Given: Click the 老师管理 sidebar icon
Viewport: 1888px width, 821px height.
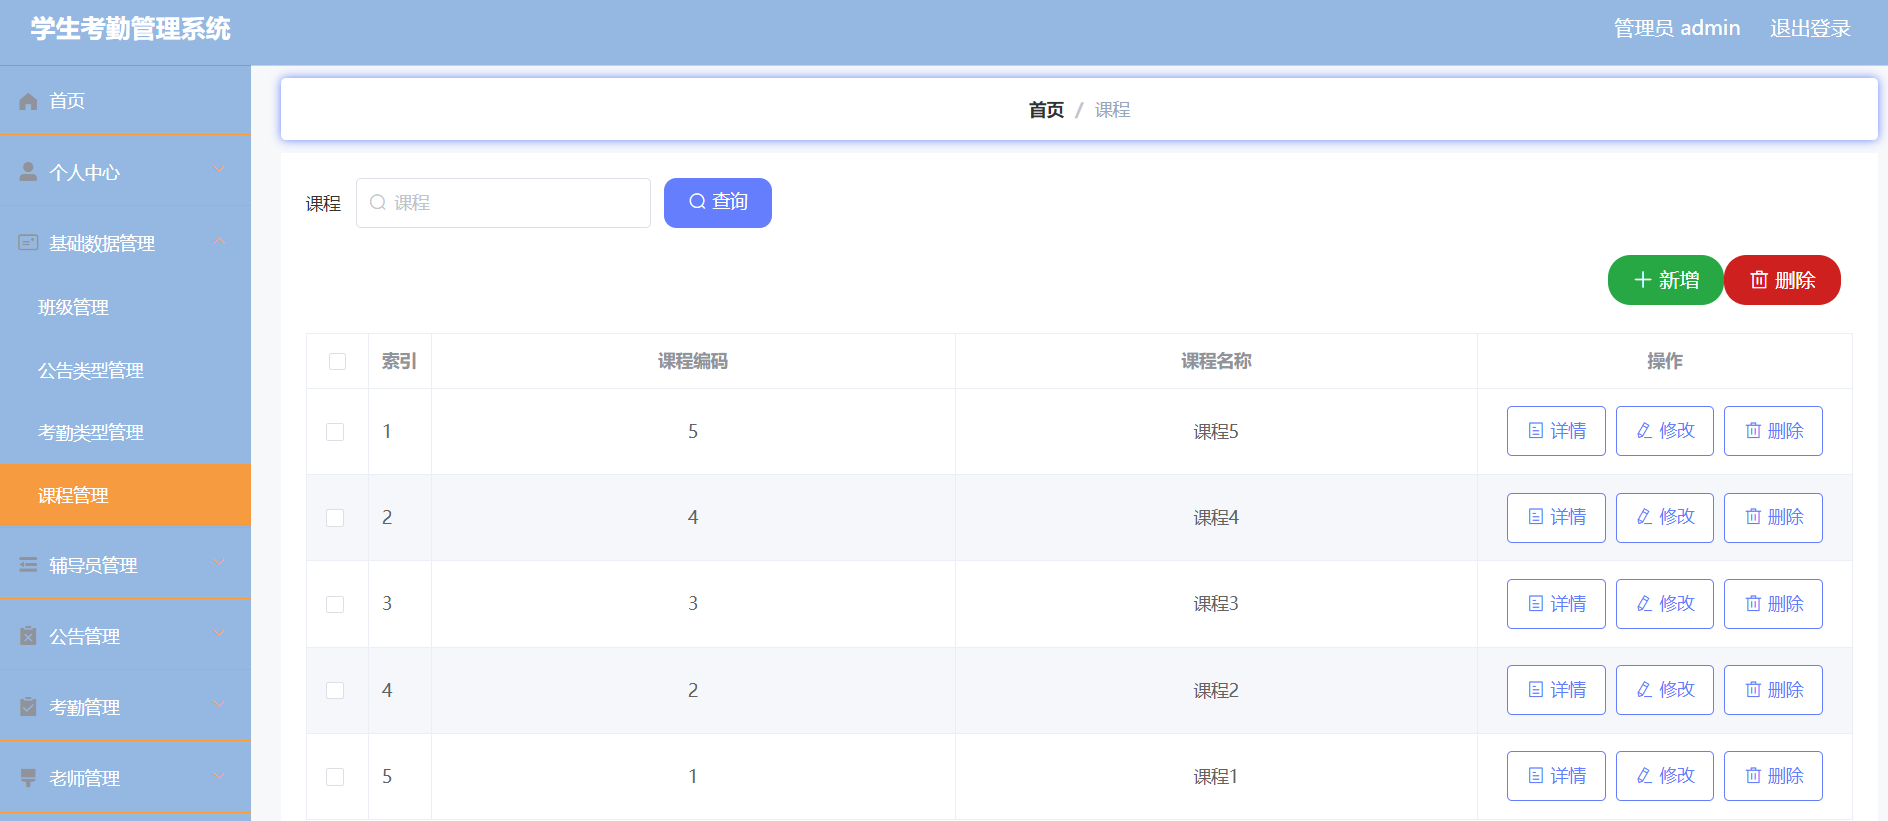Looking at the screenshot, I should [x=28, y=778].
